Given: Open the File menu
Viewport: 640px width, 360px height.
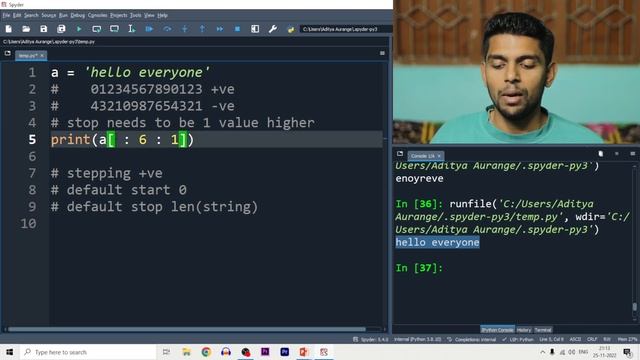Looking at the screenshot, I should point(6,16).
